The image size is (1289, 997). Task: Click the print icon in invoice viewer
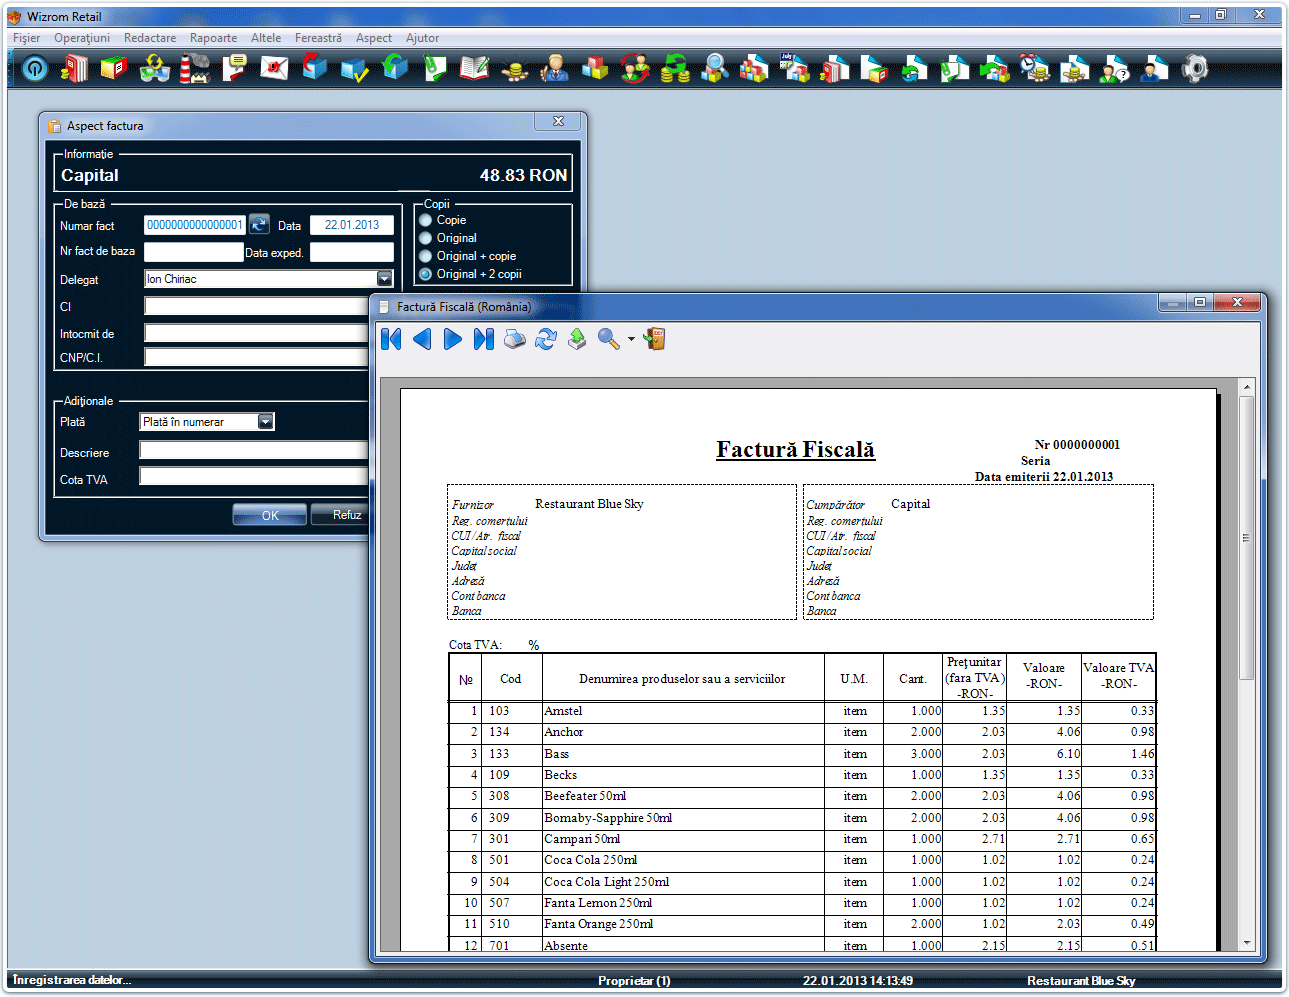(515, 340)
